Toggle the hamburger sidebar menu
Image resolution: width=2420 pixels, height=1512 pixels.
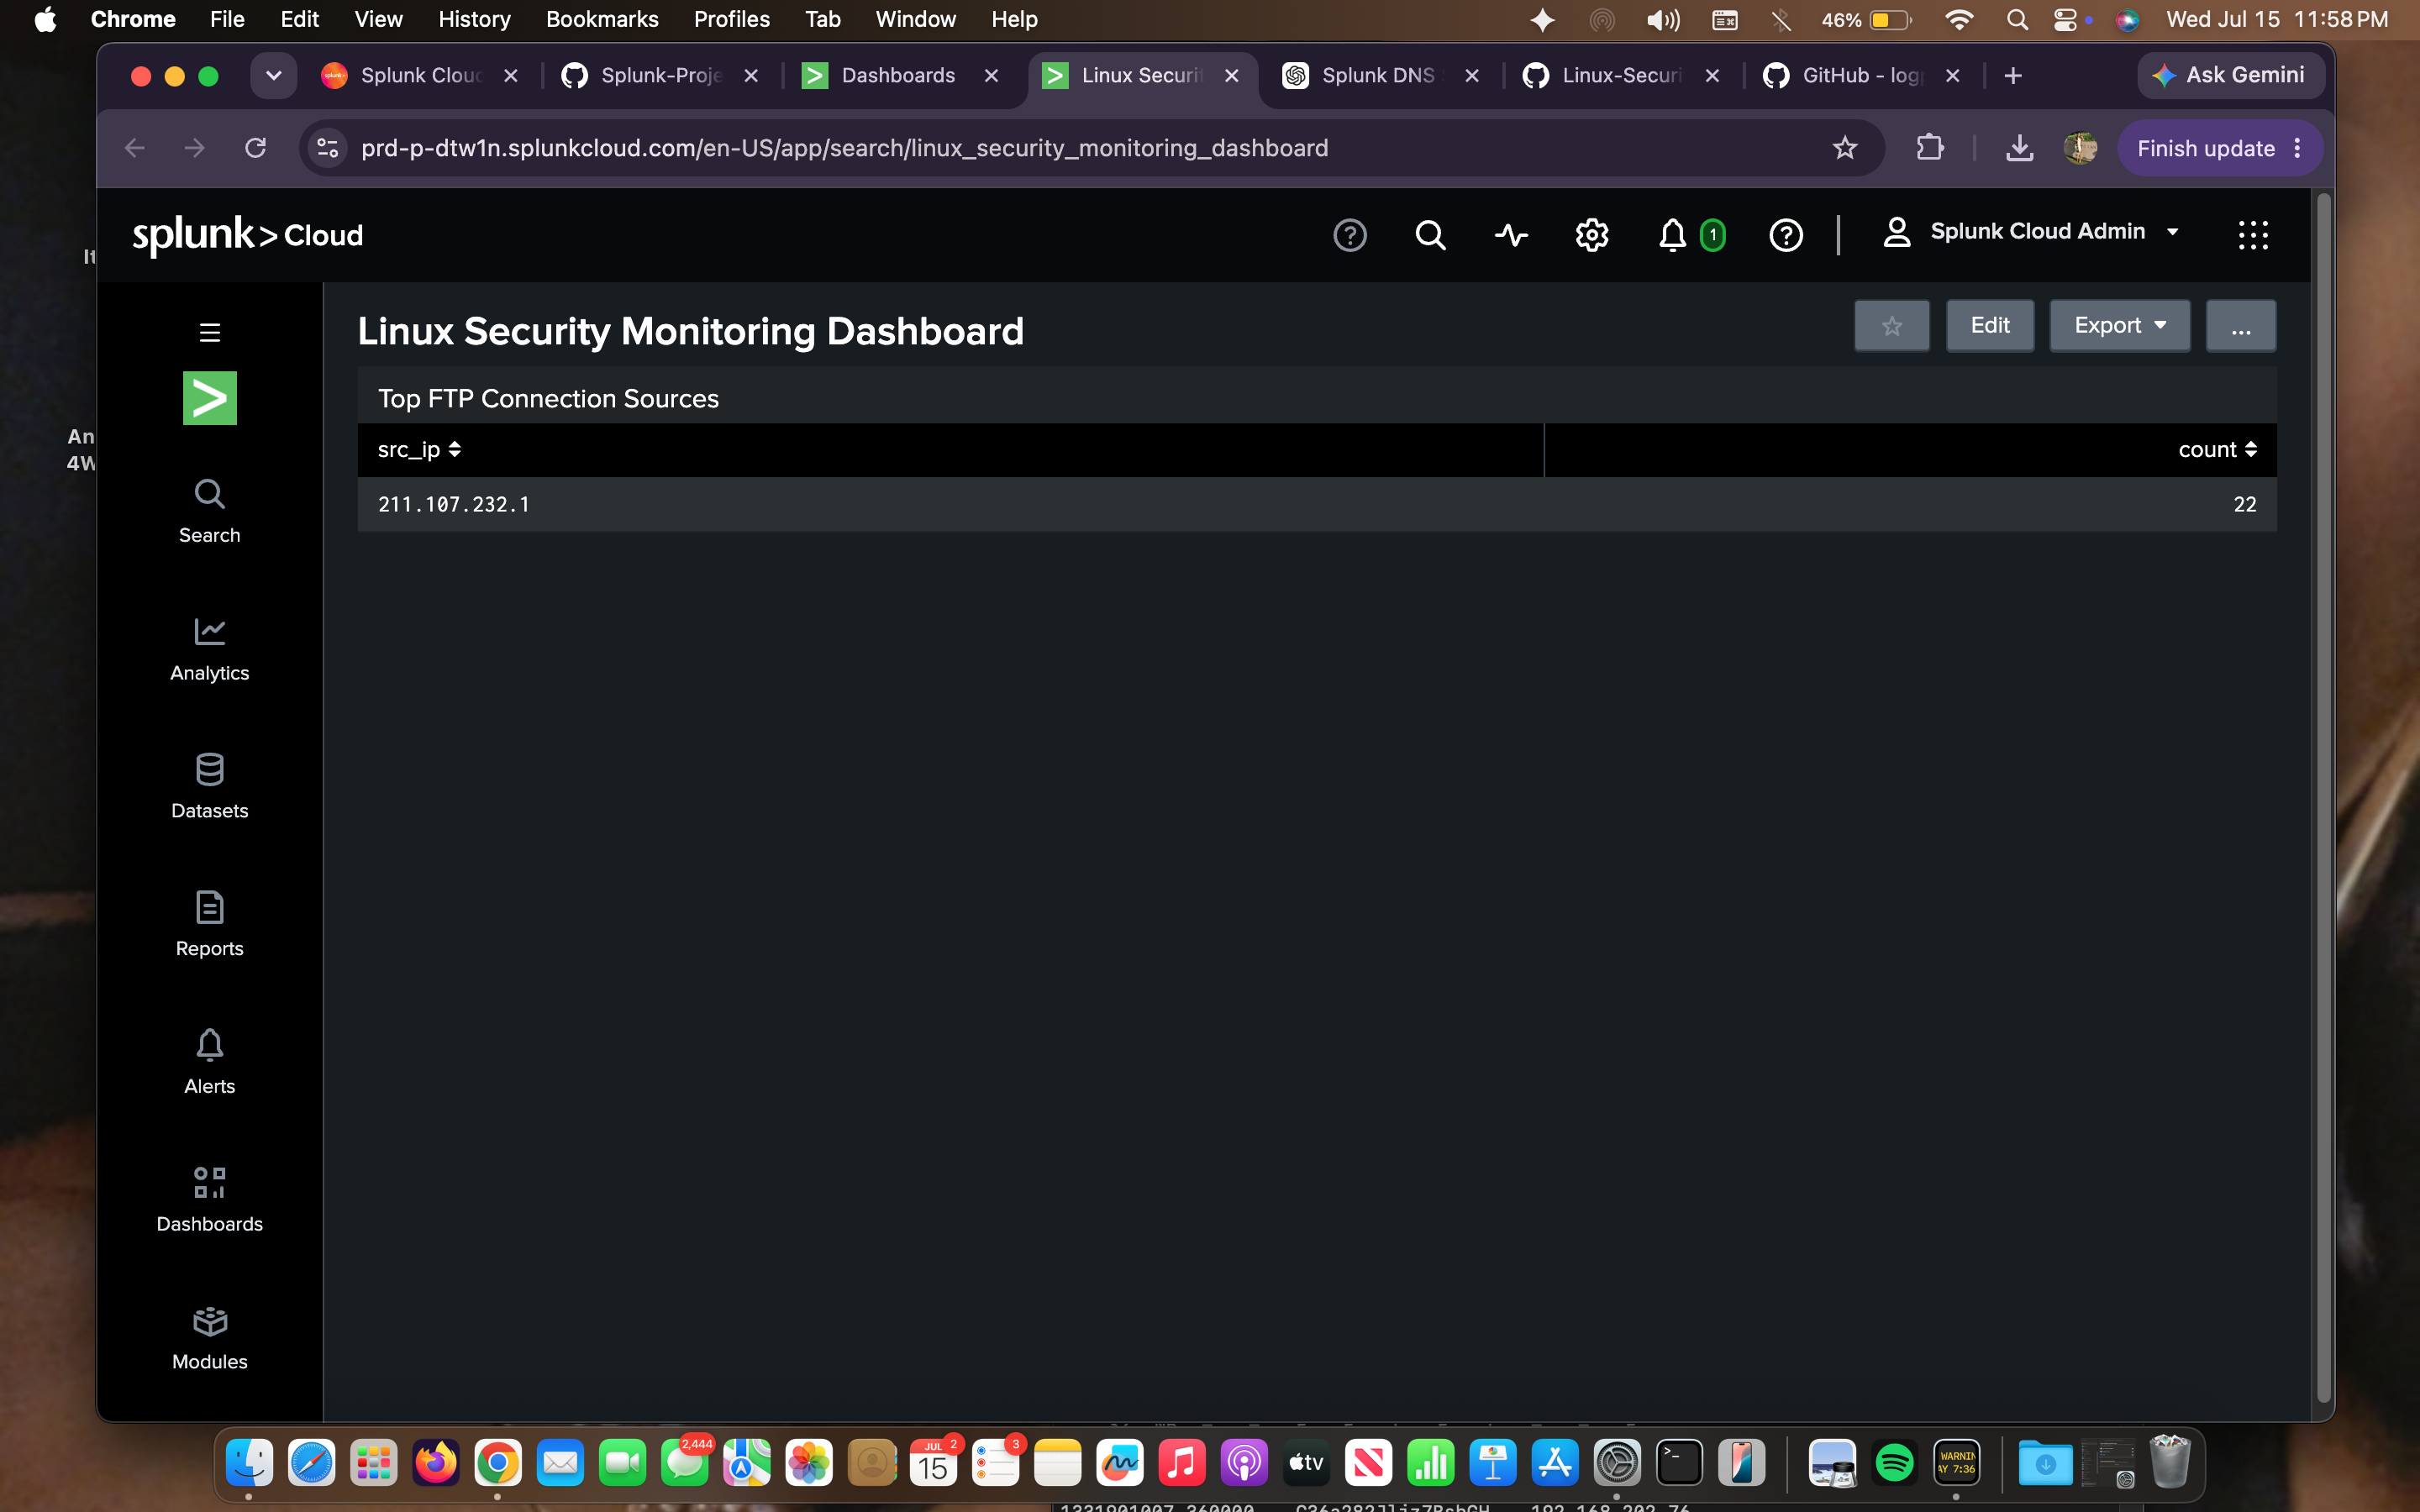(209, 332)
